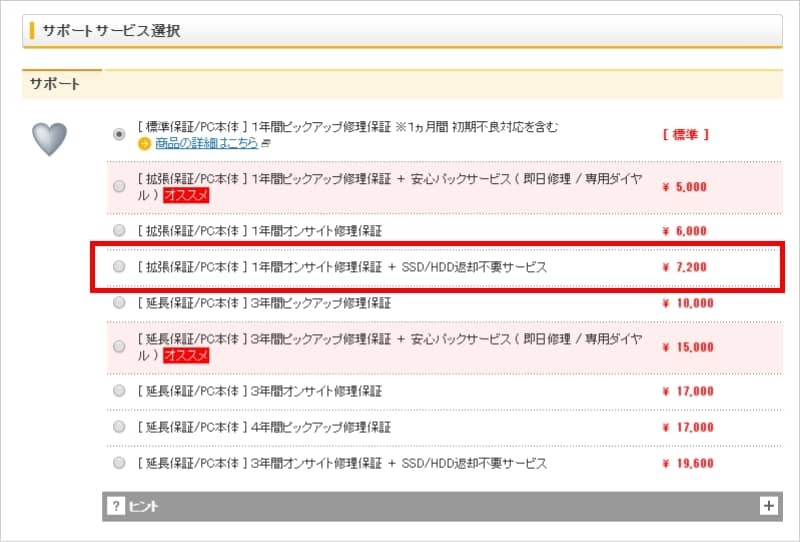Image resolution: width=800 pixels, height=542 pixels.
Task: Click the external link icon after 商品の詳細はこちら
Action: tap(266, 144)
